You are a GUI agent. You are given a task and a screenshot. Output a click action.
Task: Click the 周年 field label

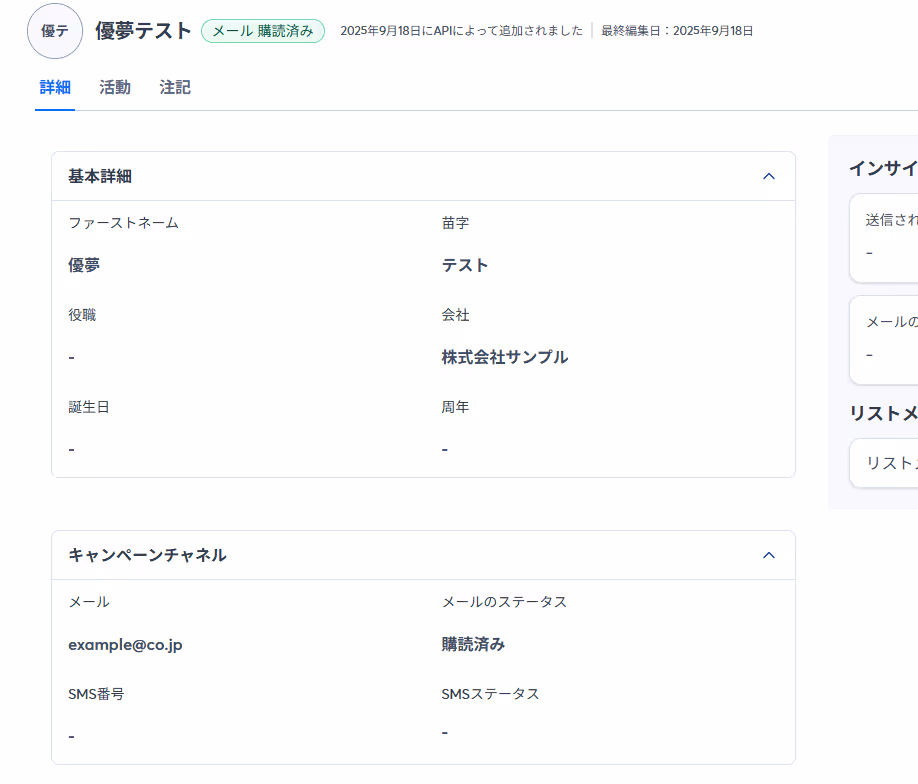455,407
